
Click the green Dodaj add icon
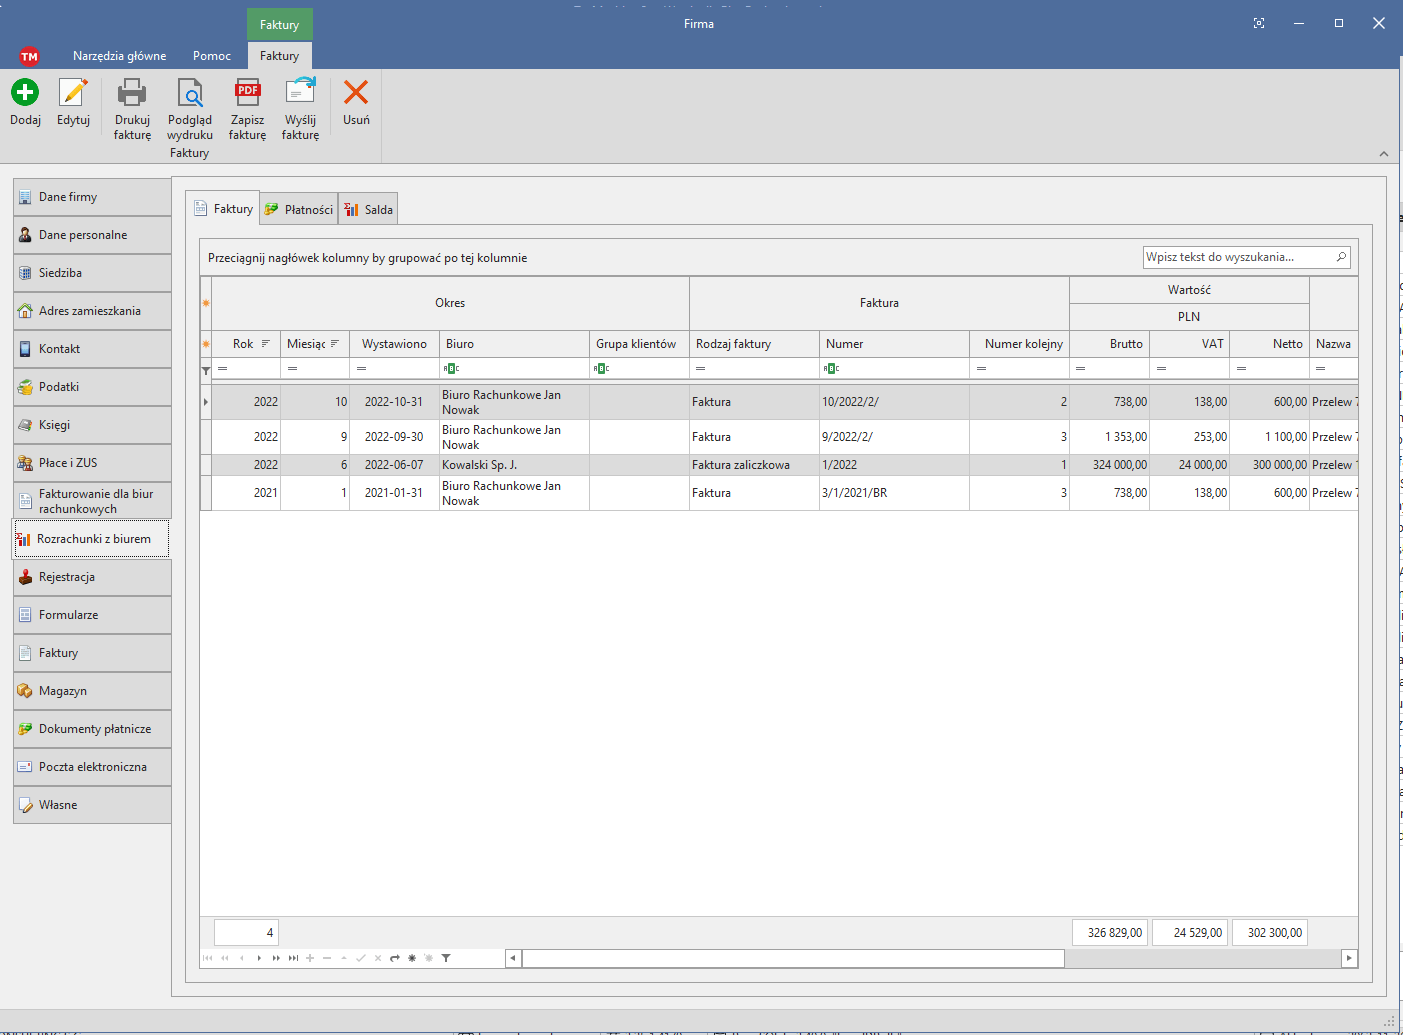click(x=25, y=93)
